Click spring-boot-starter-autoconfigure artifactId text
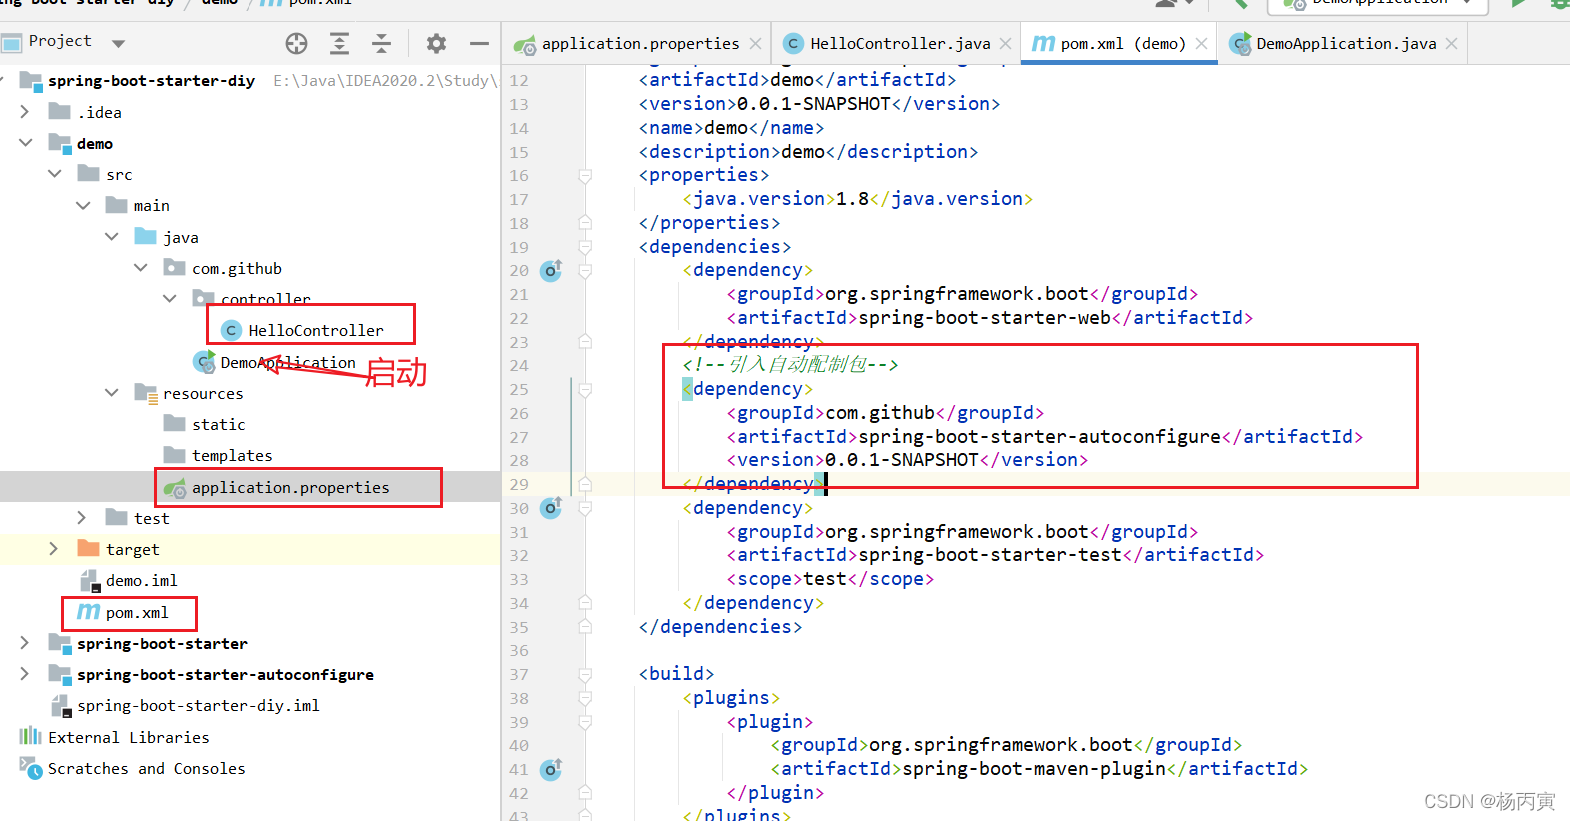The image size is (1570, 821). (1039, 436)
